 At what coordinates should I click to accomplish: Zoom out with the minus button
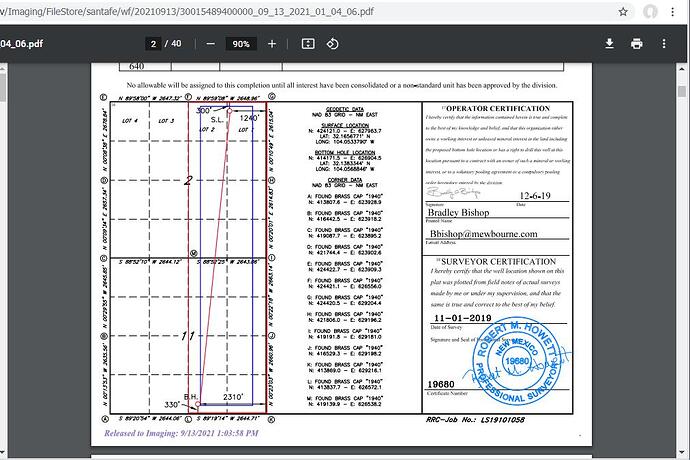tap(210, 44)
